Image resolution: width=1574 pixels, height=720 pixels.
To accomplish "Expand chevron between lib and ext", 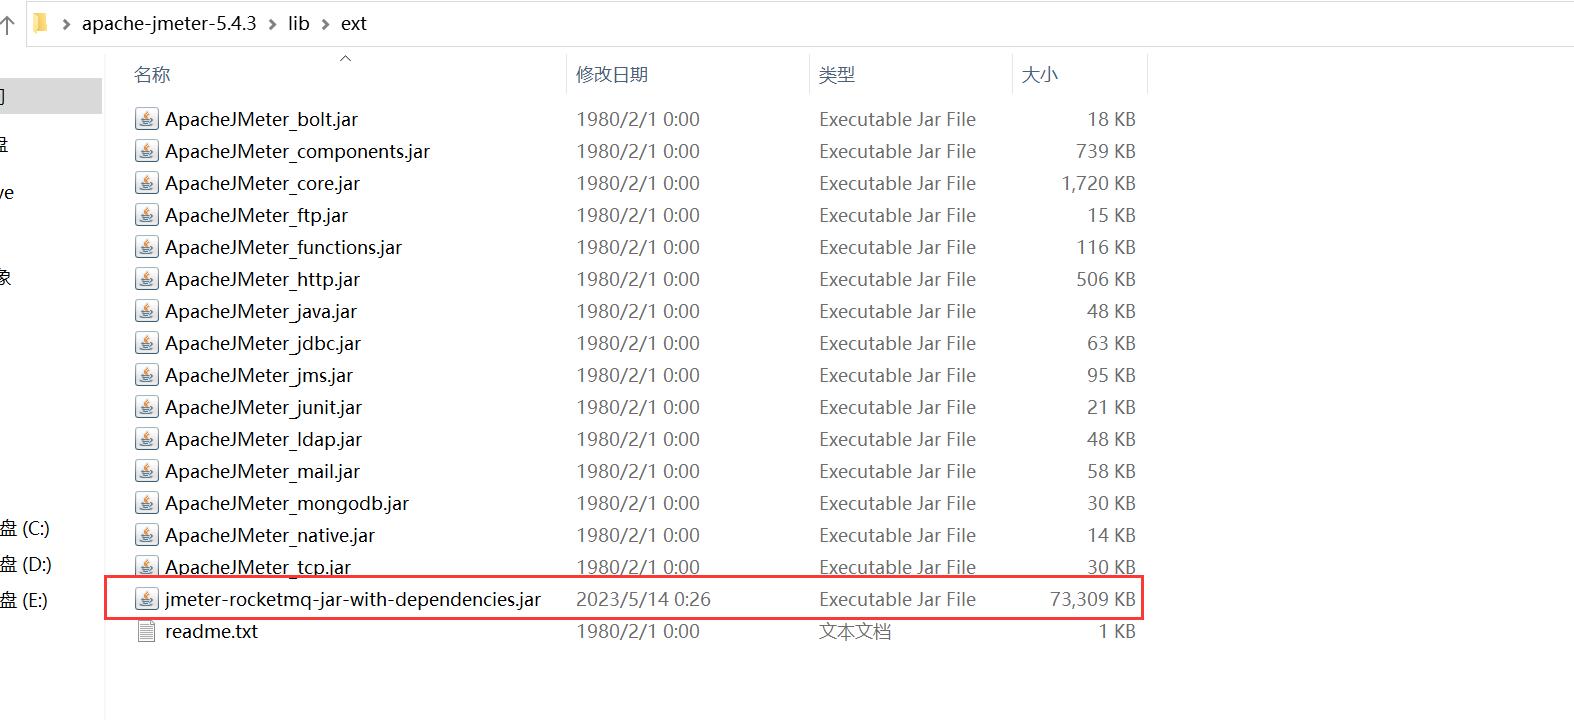I will click(325, 24).
